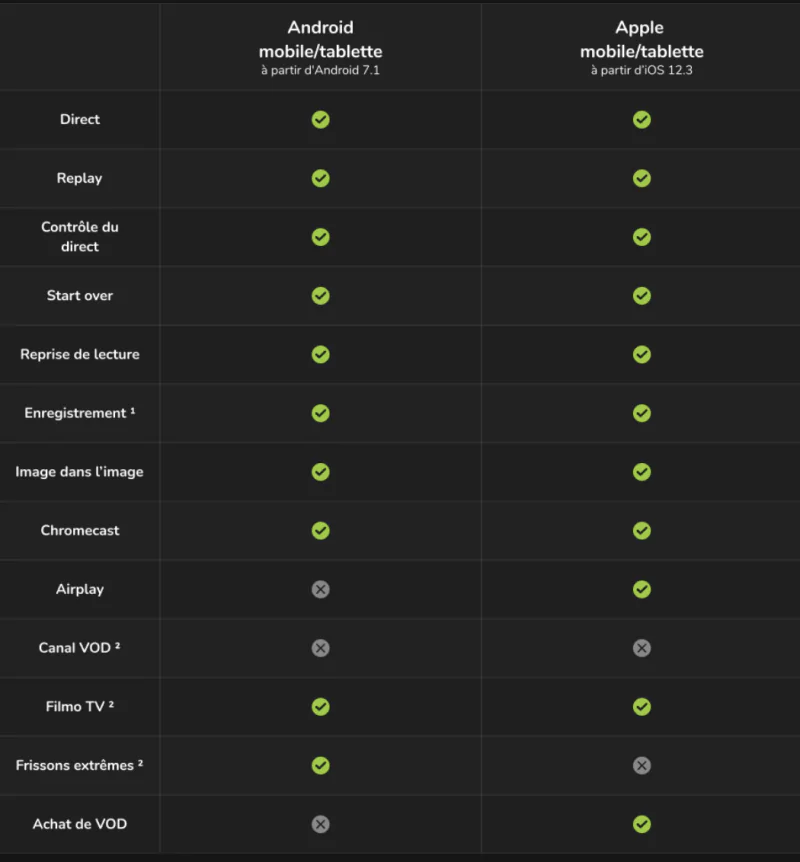800x862 pixels.
Task: Click the grey cross for Canal VOD on Apple
Action: [642, 648]
